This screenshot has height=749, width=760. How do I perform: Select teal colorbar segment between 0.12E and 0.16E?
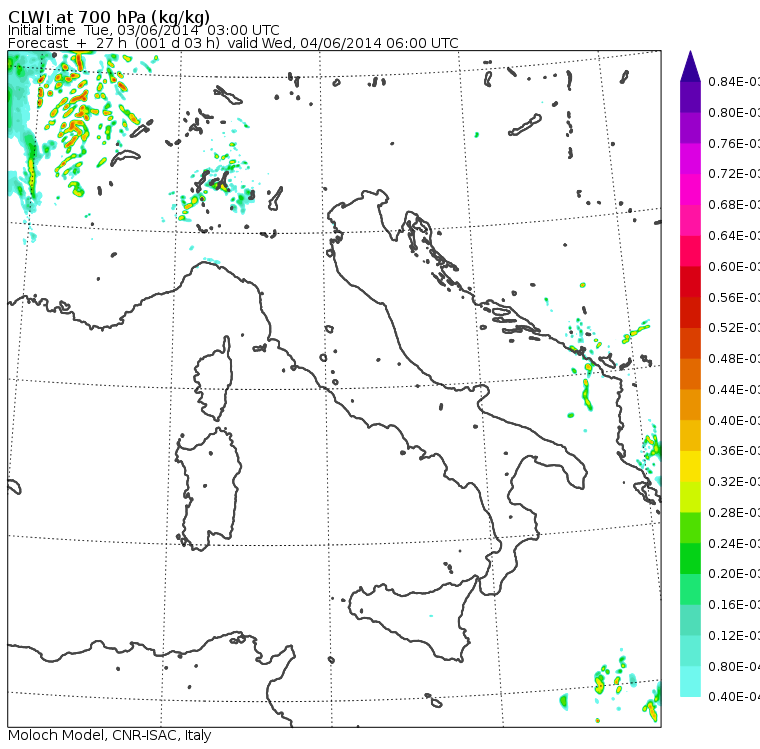[x=690, y=620]
